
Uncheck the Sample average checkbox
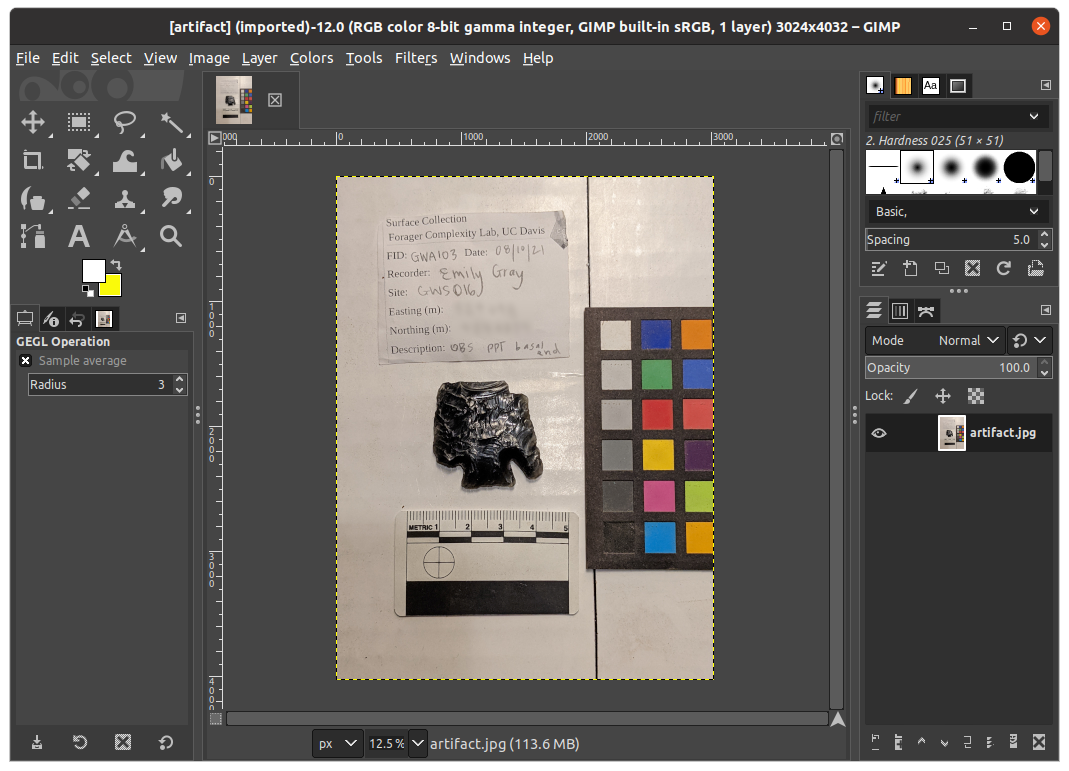(25, 361)
